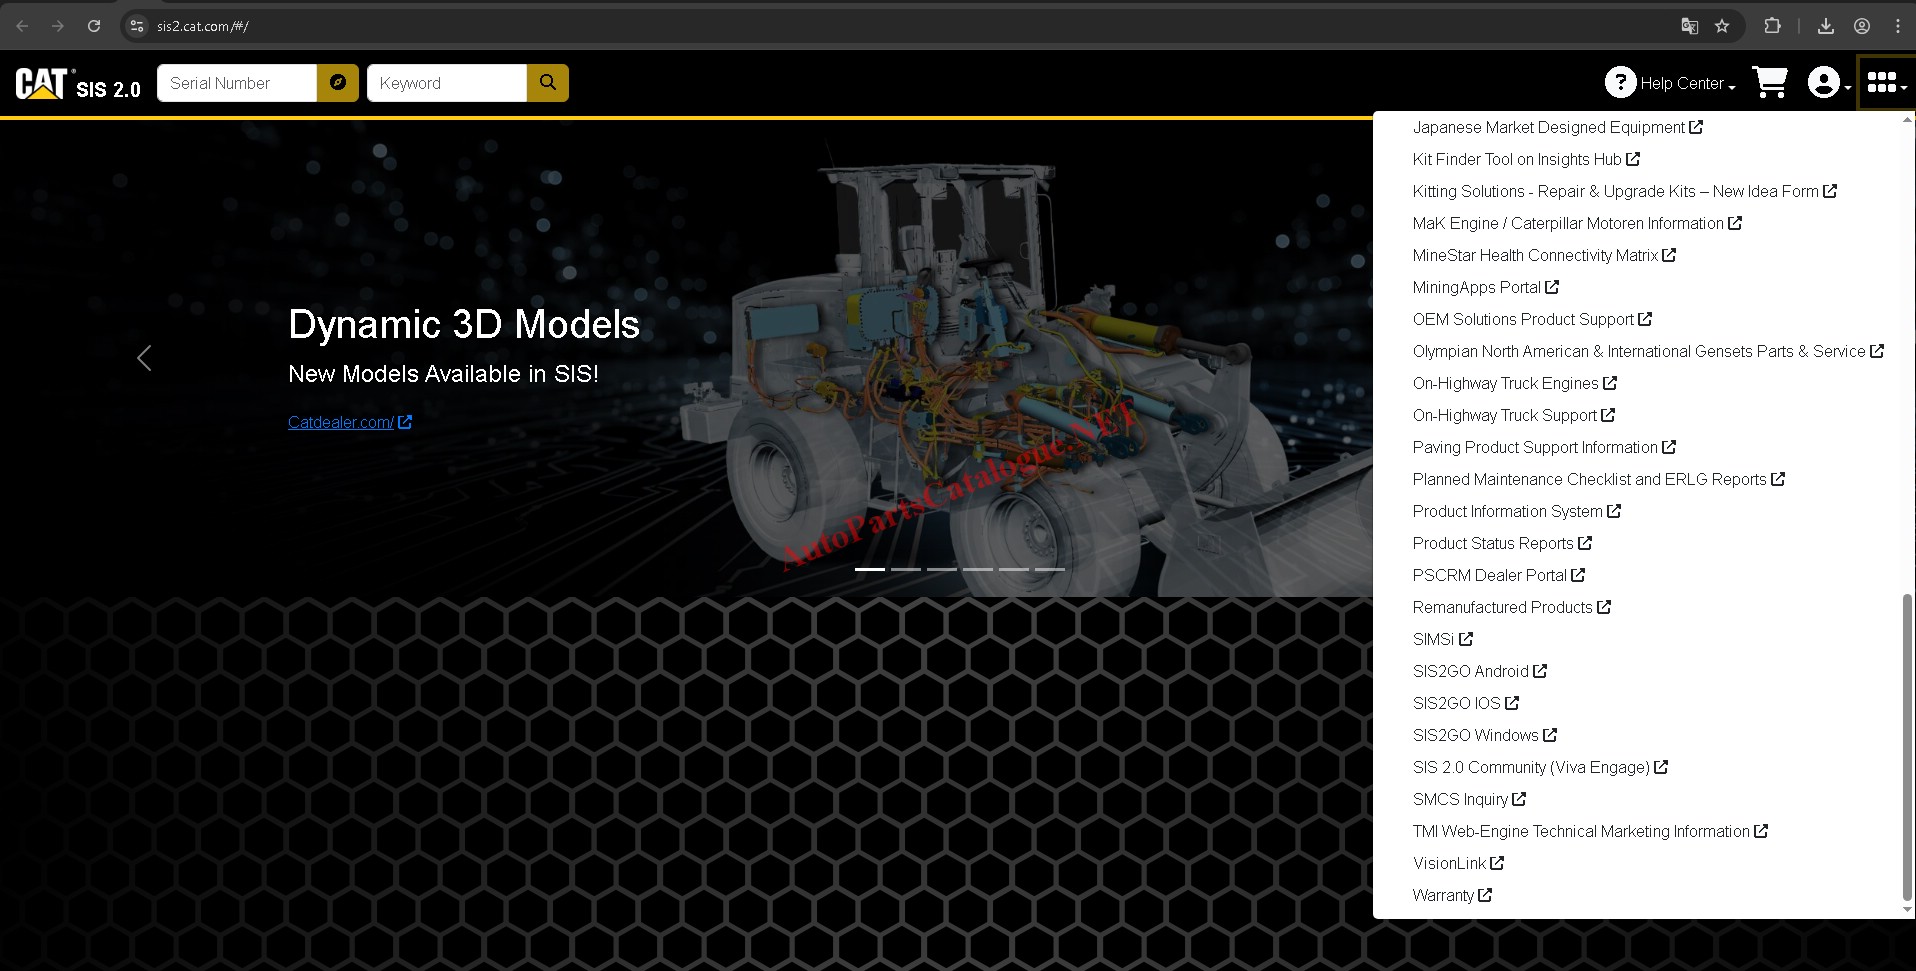Click the keyword magnifier search button

(547, 83)
